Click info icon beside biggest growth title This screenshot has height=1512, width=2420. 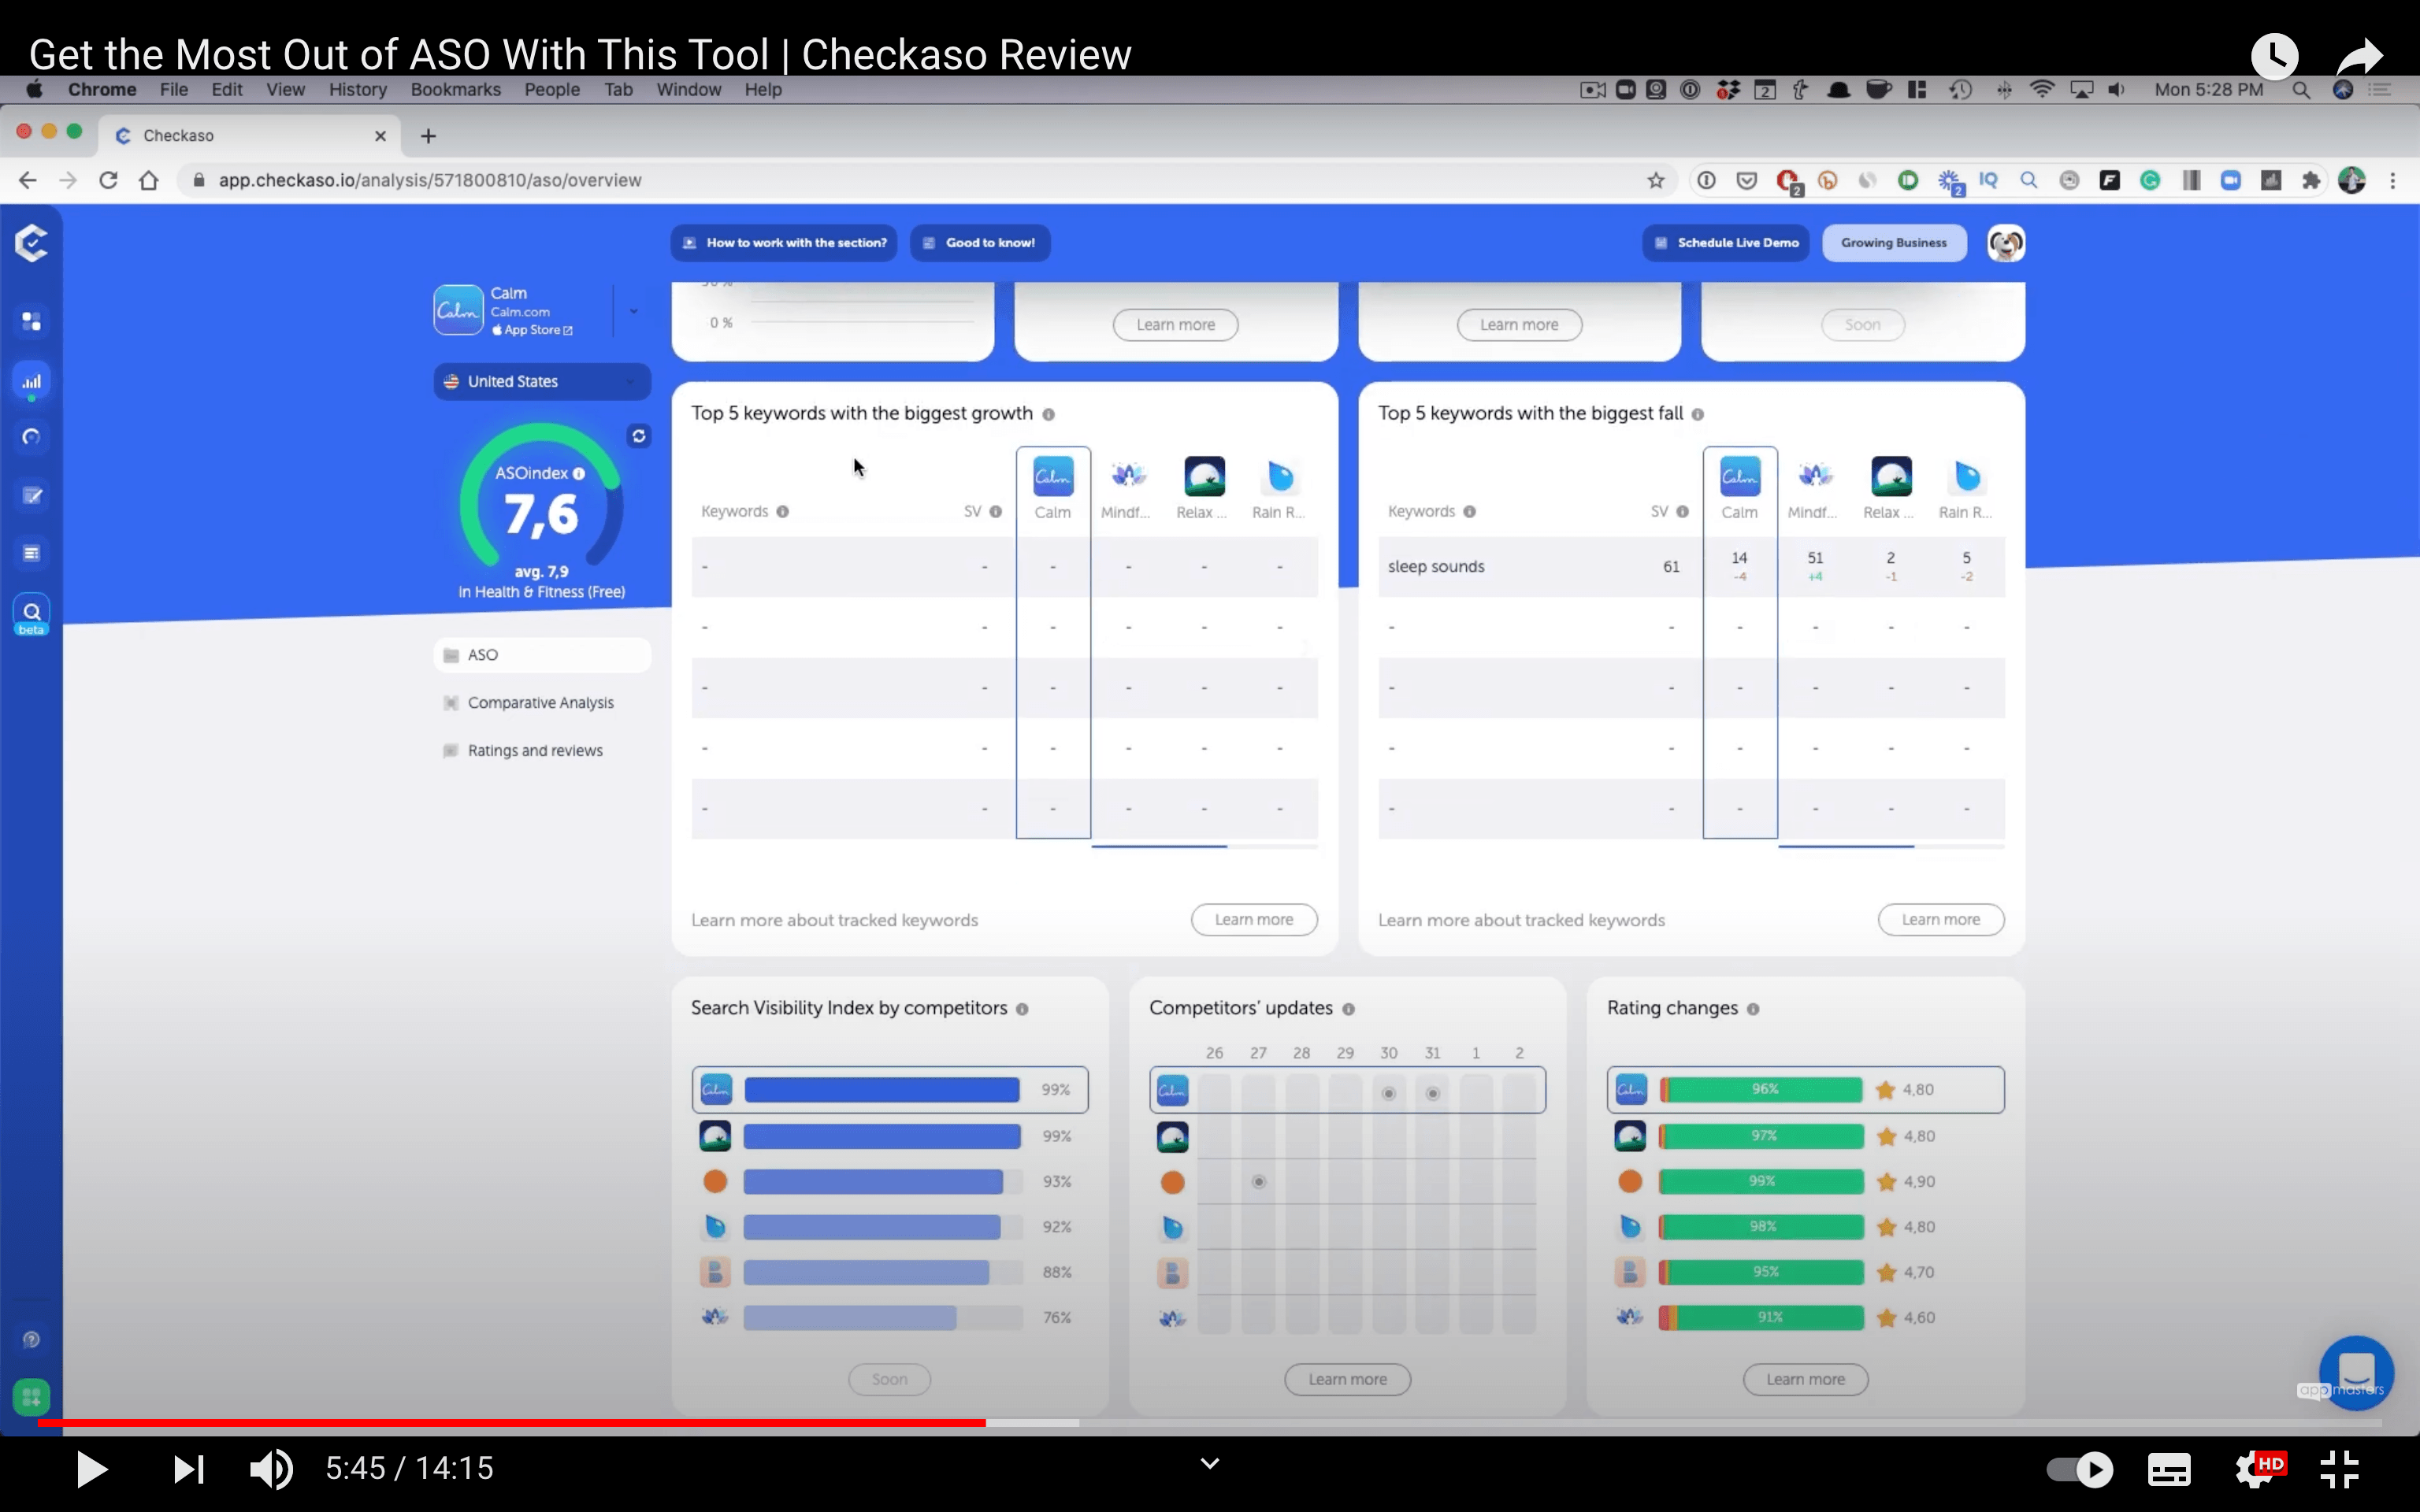click(1048, 414)
